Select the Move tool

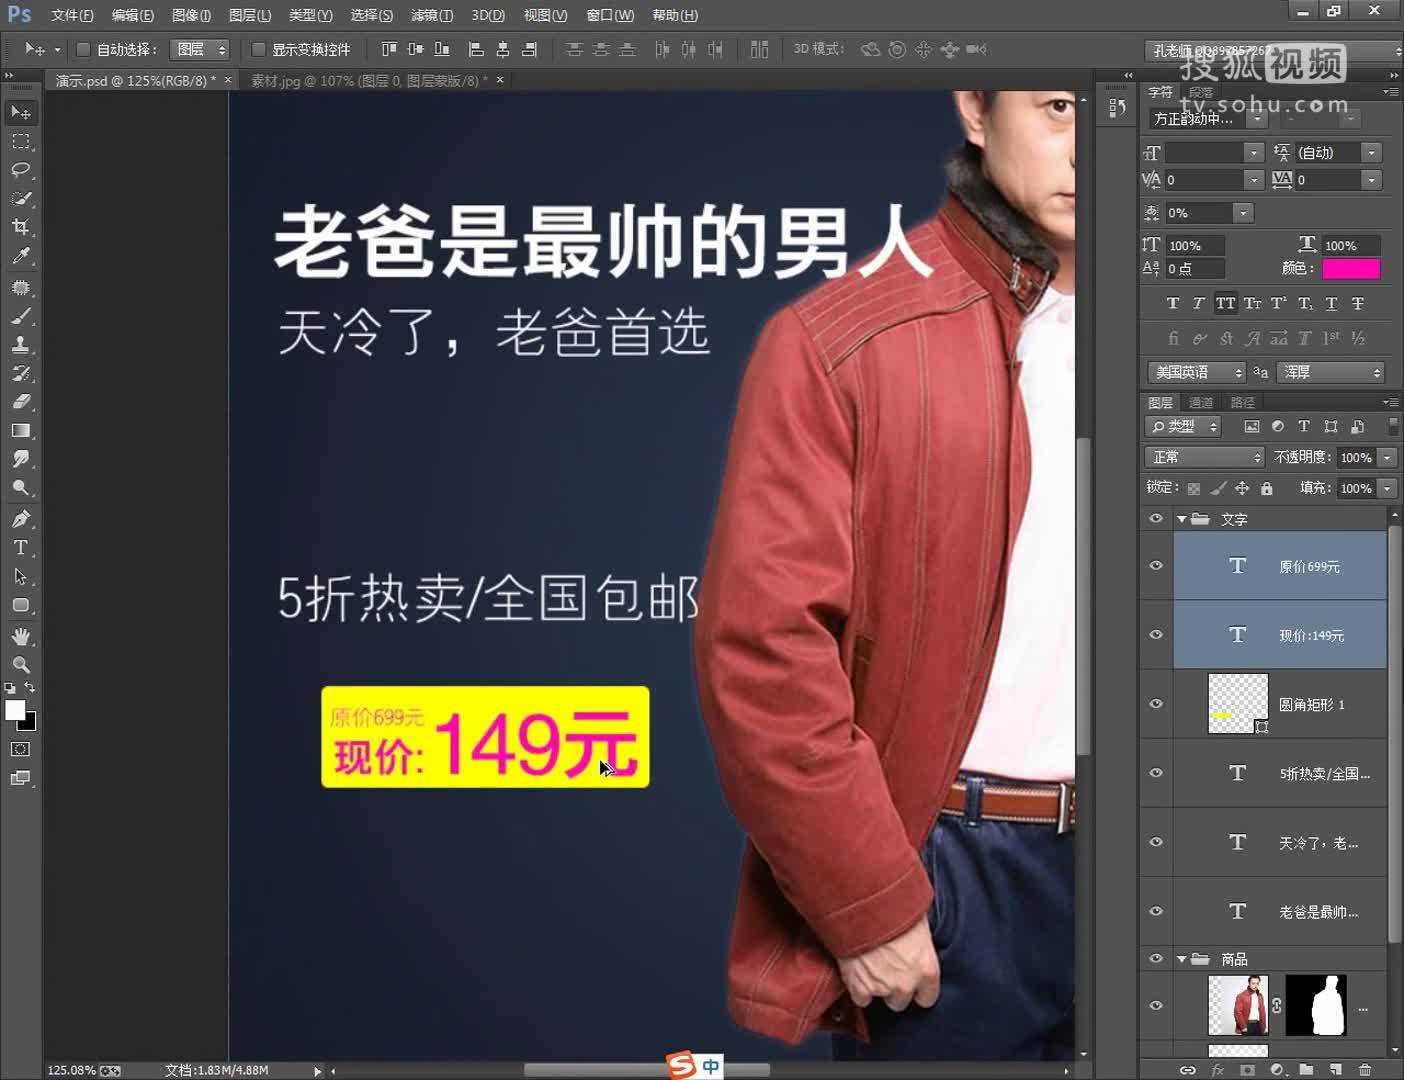pyautogui.click(x=20, y=112)
